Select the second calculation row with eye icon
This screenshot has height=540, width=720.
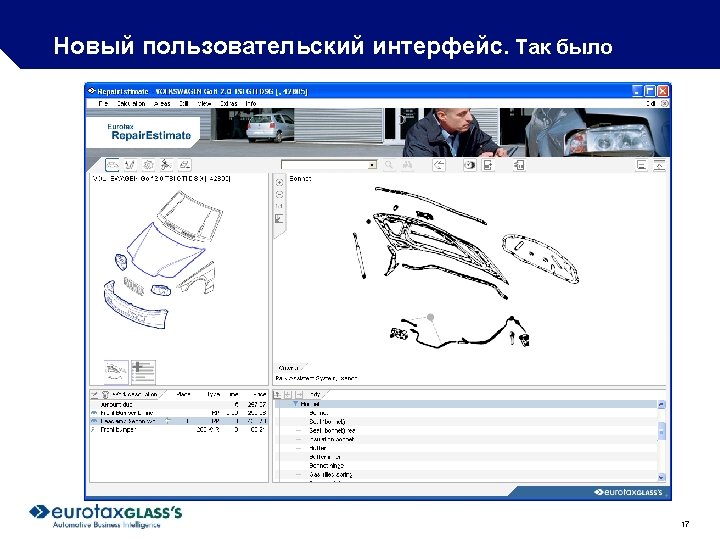(x=179, y=413)
